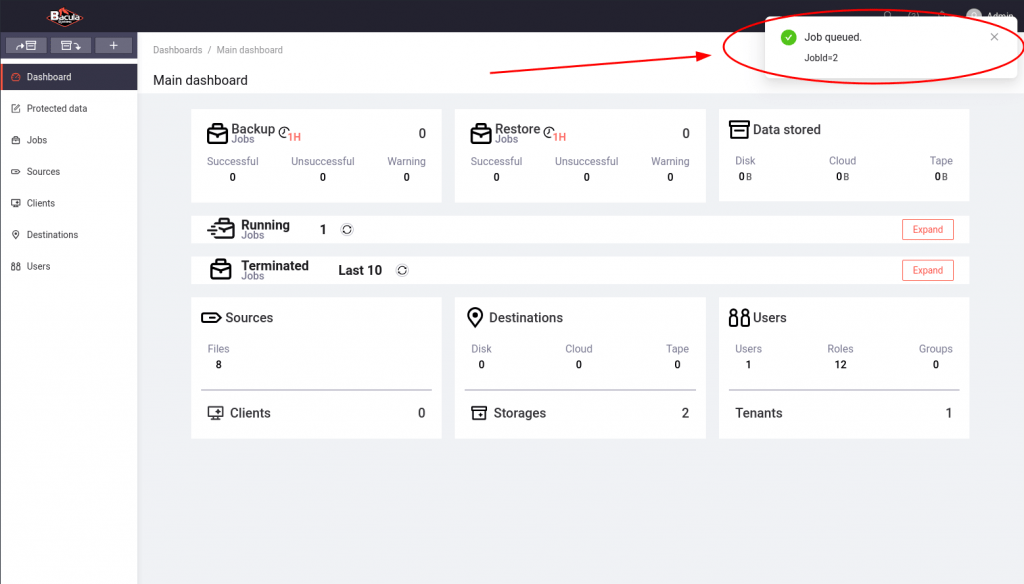
Task: Open the Clients sidebar entry
Action: coord(40,203)
